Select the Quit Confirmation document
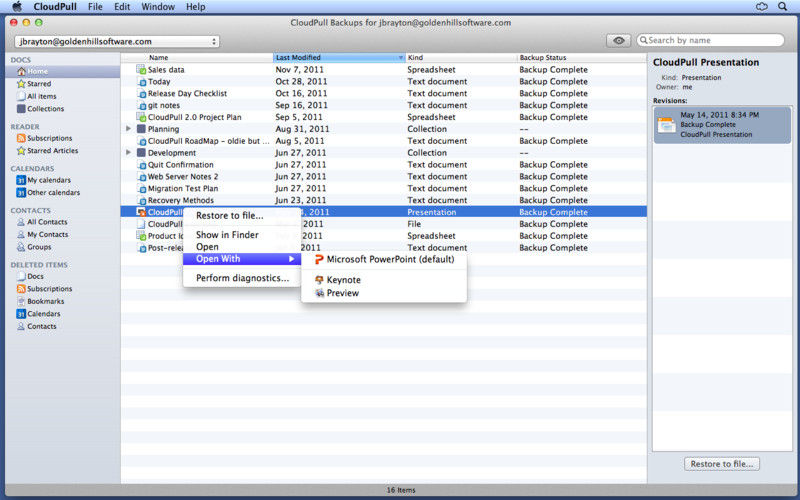 [384, 164]
